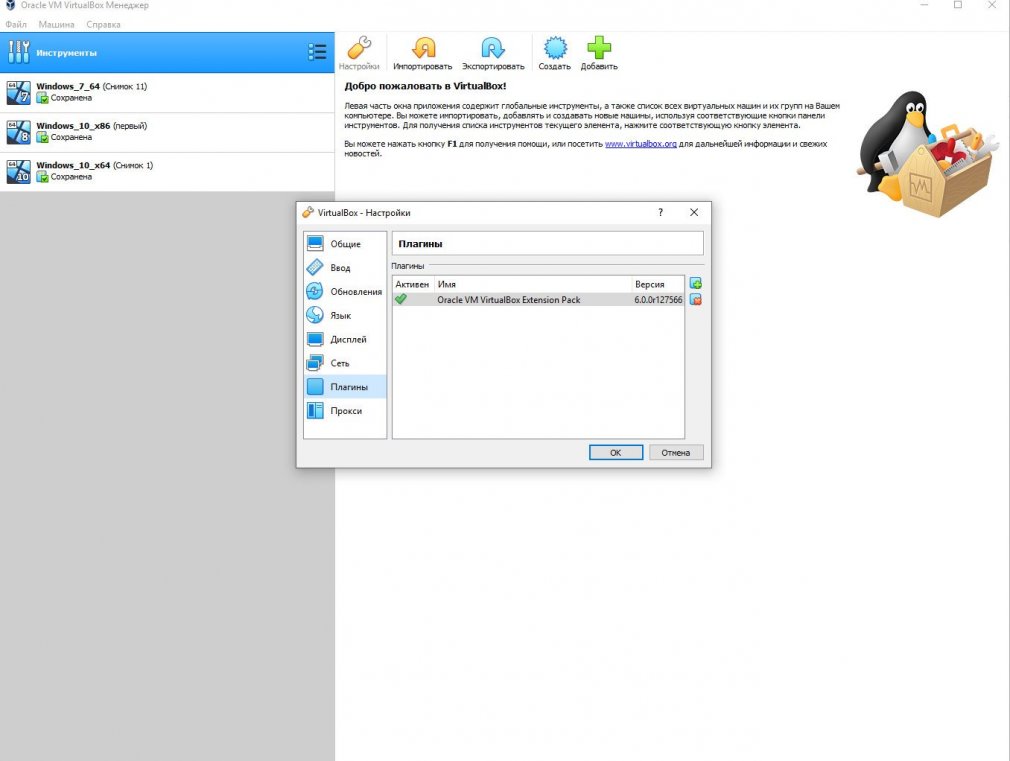Click the Язык globe category icon
1010x761 pixels.
point(315,315)
